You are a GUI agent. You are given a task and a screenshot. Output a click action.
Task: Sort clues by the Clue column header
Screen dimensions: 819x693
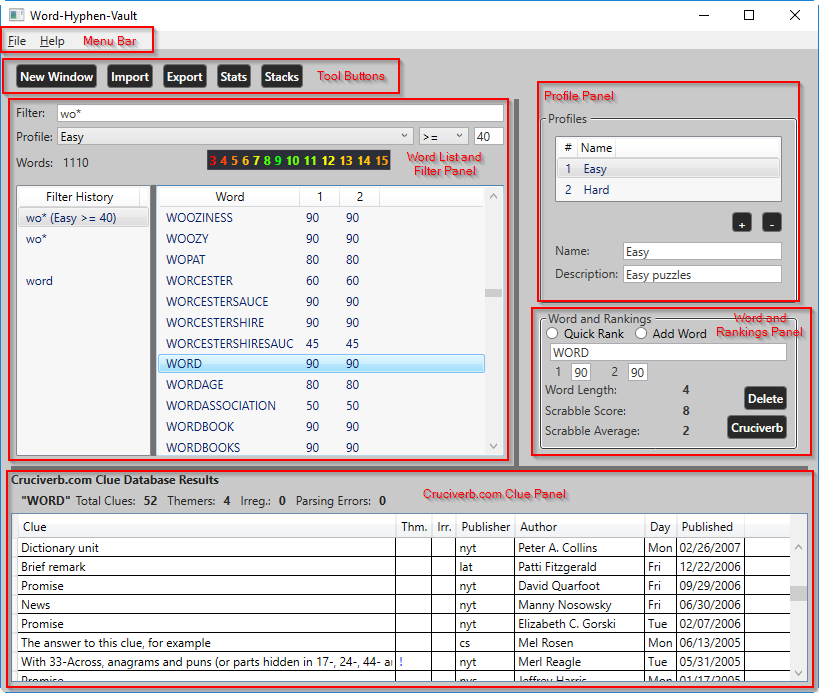pos(207,527)
